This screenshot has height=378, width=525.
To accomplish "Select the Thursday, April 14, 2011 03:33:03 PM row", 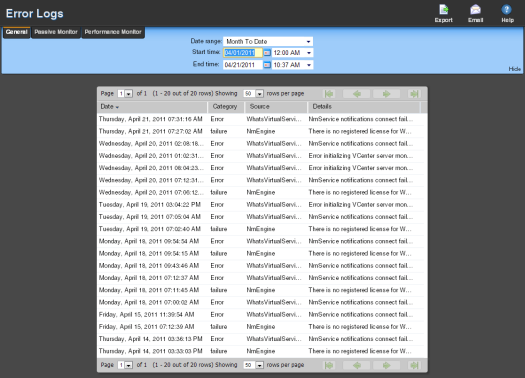I will point(260,351).
